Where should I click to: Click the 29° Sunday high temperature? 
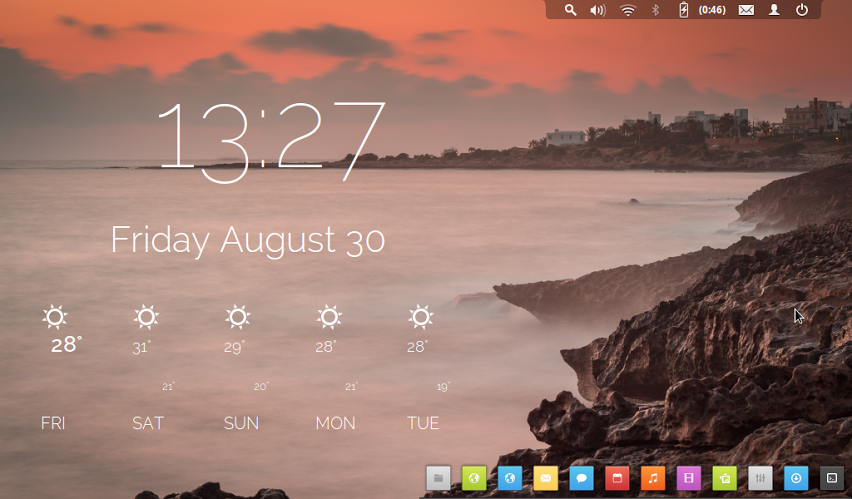tap(234, 347)
